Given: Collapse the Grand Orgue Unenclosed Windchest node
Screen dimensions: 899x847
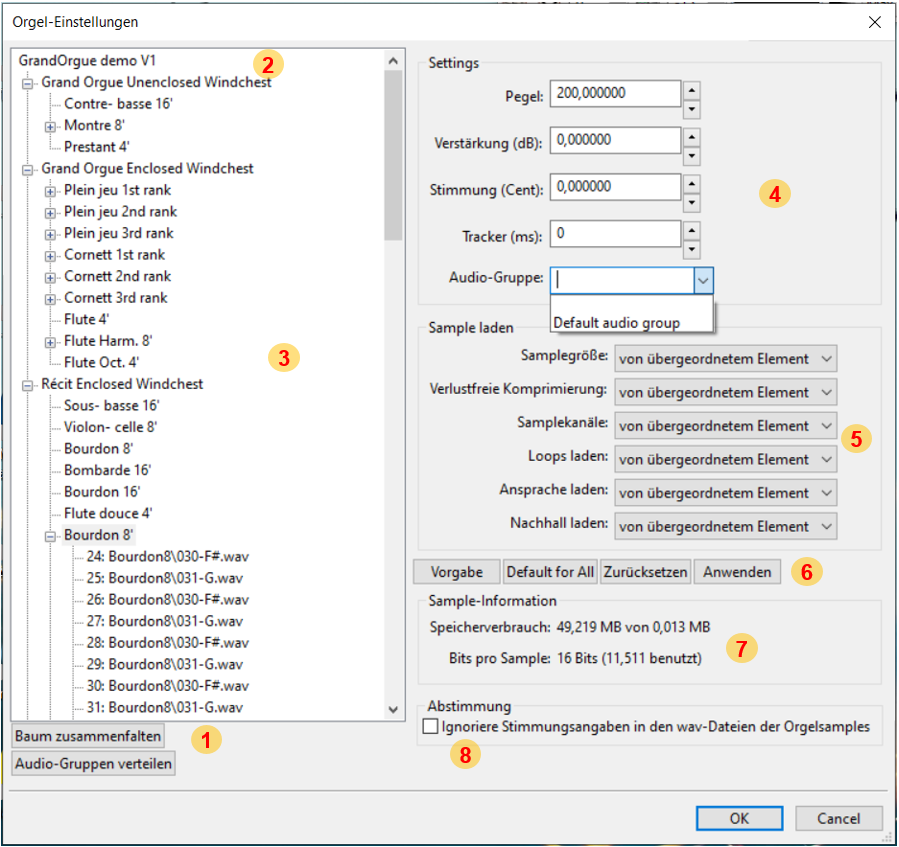Looking at the screenshot, I should coord(28,83).
